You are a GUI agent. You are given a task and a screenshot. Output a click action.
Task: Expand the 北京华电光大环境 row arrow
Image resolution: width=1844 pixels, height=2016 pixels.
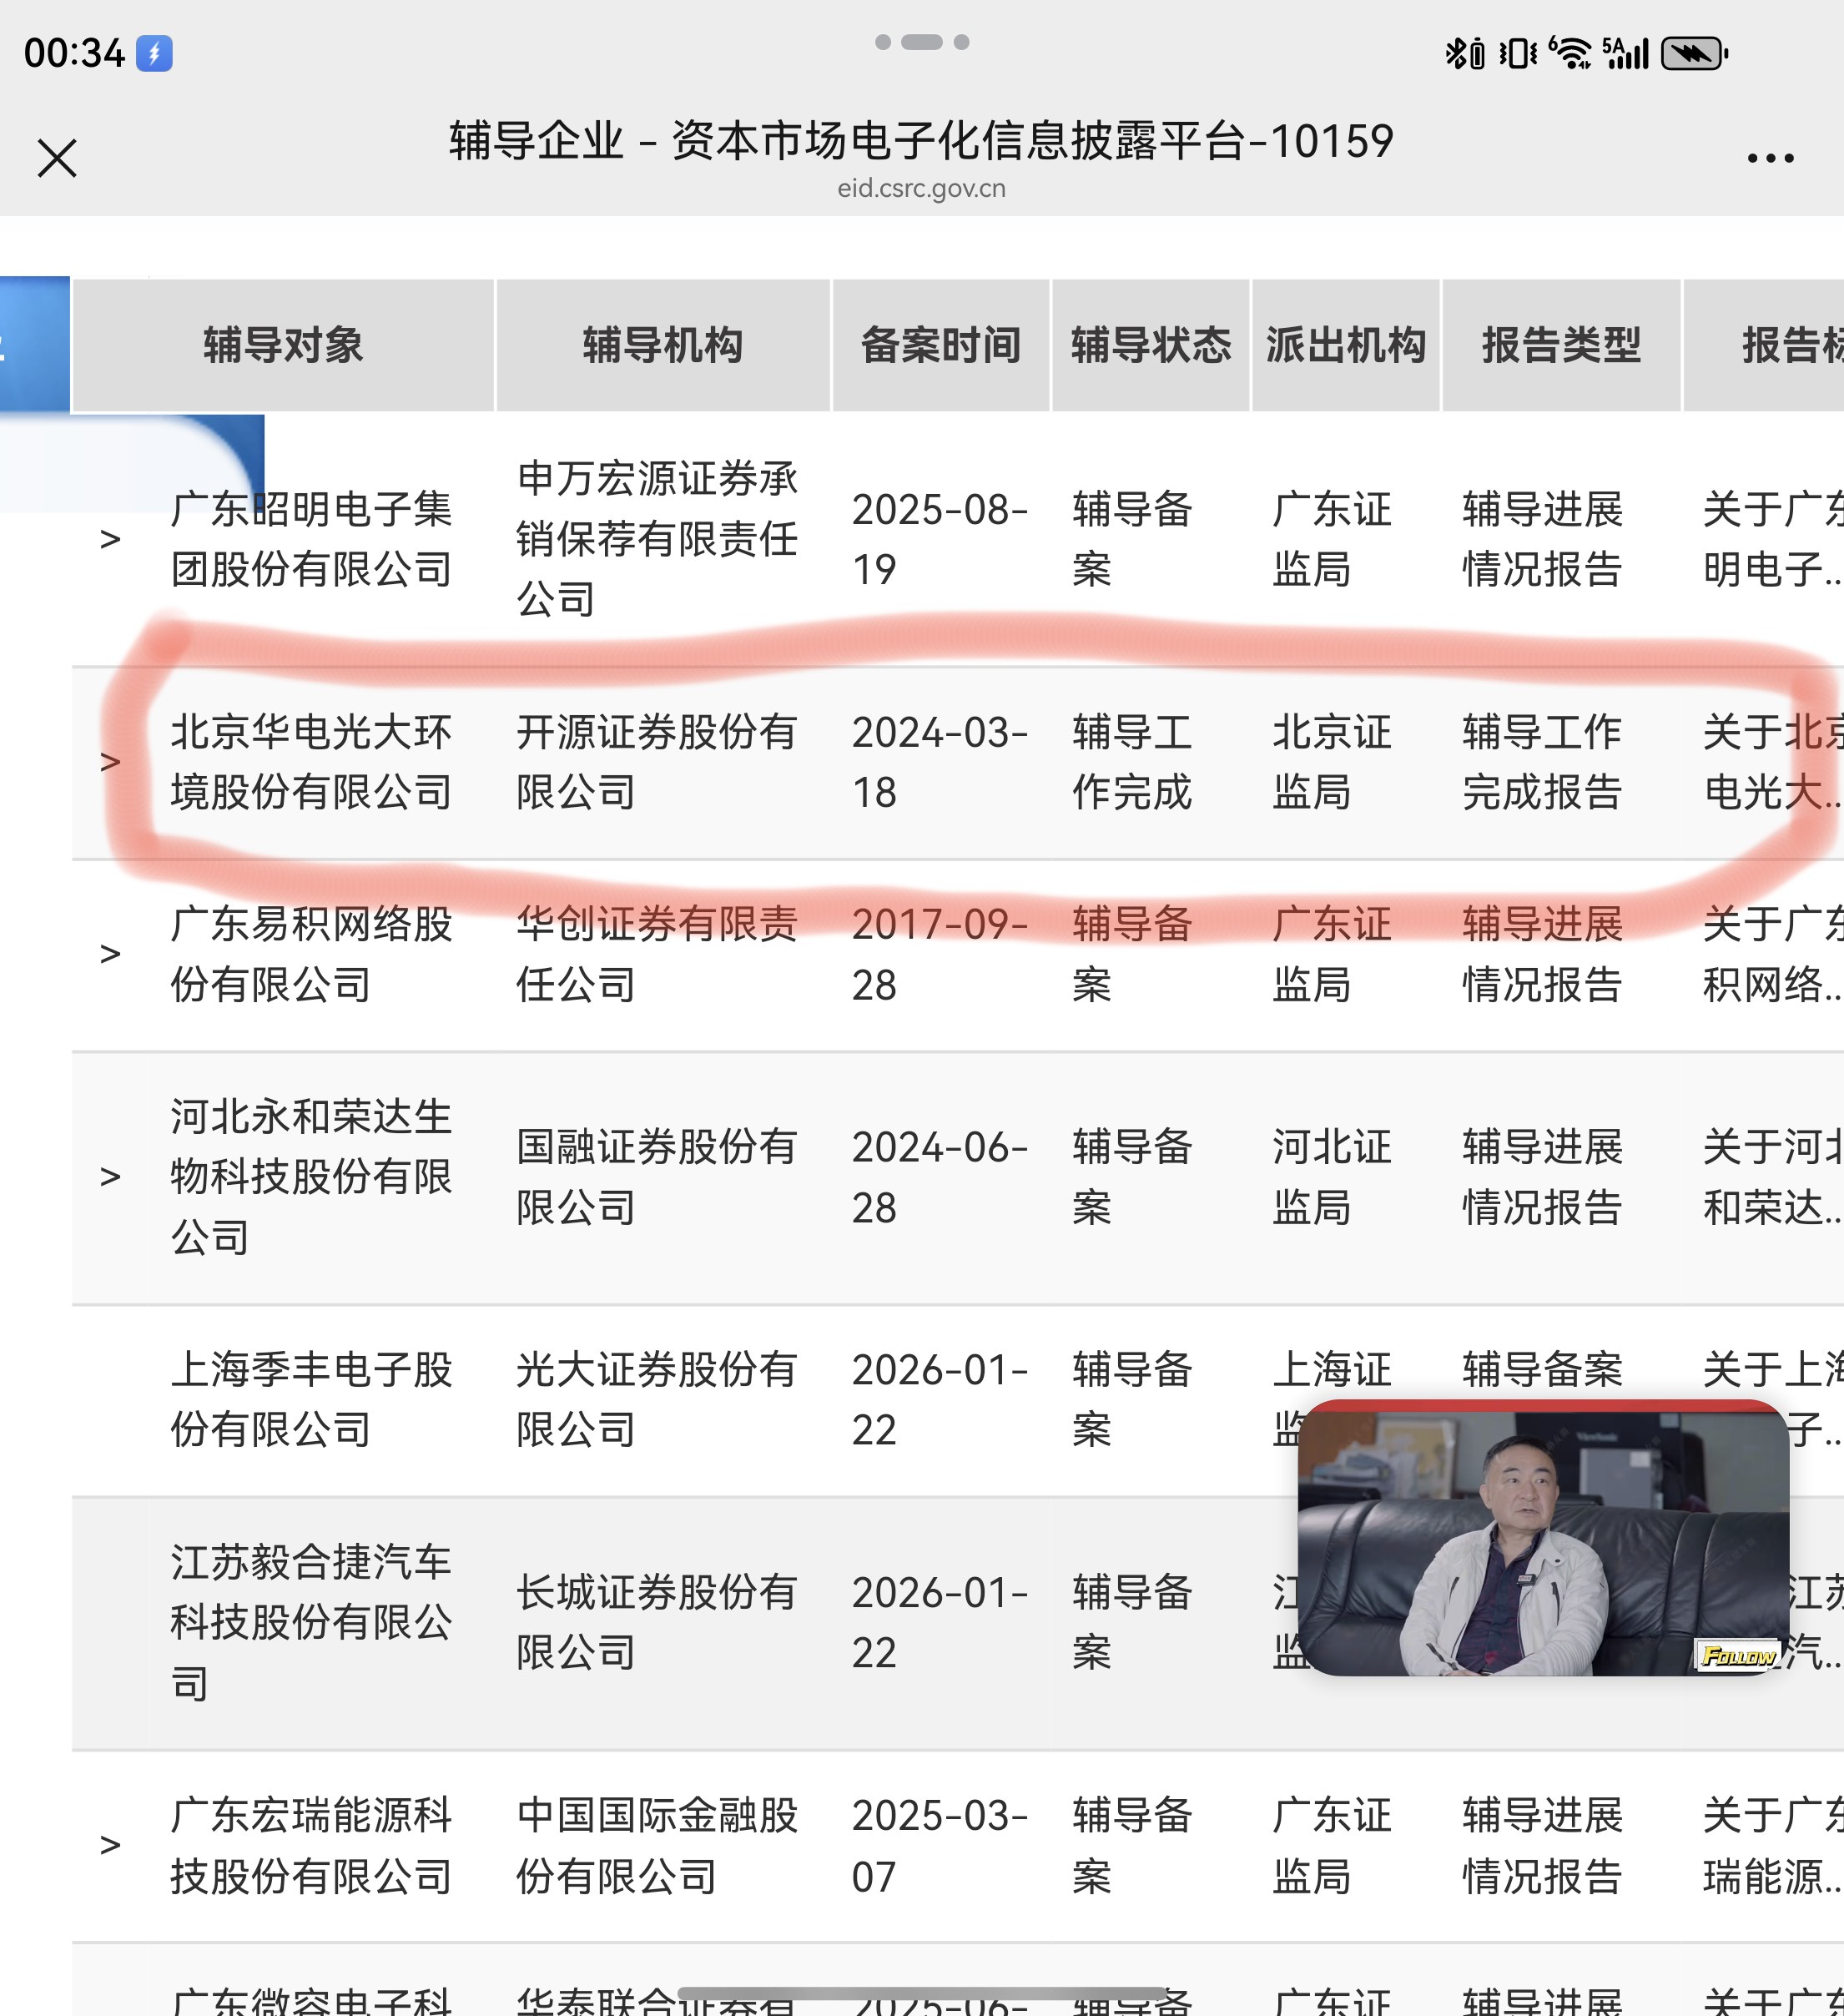coord(110,762)
